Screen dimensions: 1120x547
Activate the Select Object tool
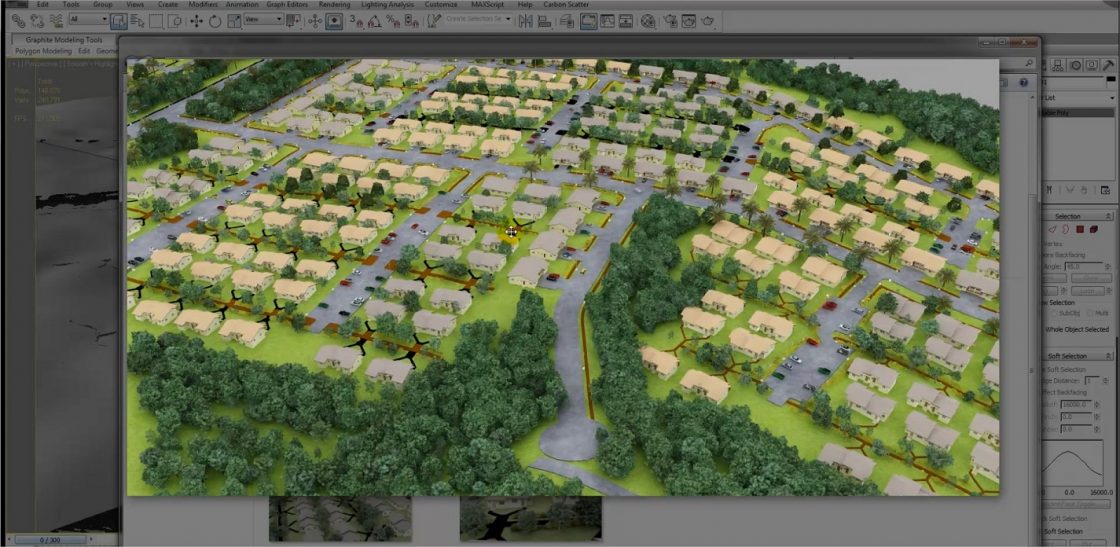tap(119, 20)
